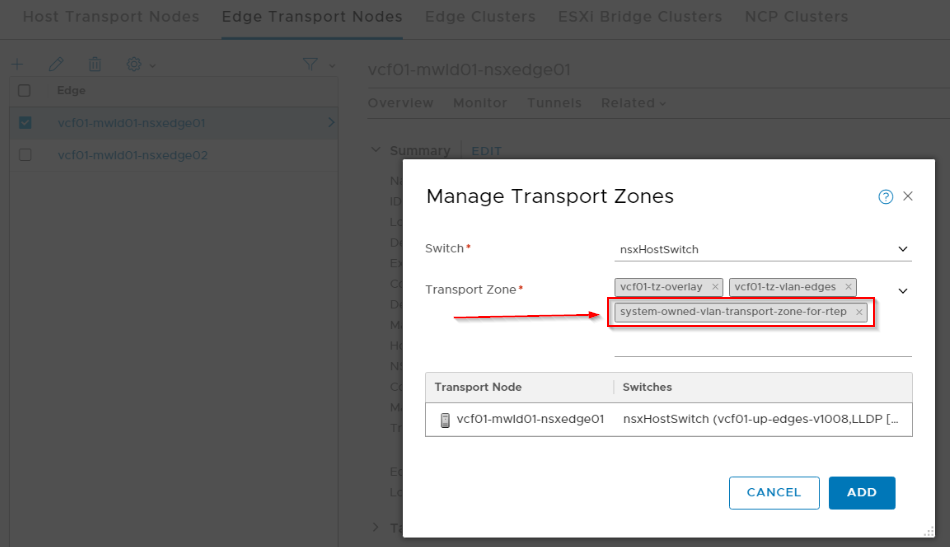The height and width of the screenshot is (547, 950).
Task: Click the add (plus) edge node icon
Action: (17, 64)
